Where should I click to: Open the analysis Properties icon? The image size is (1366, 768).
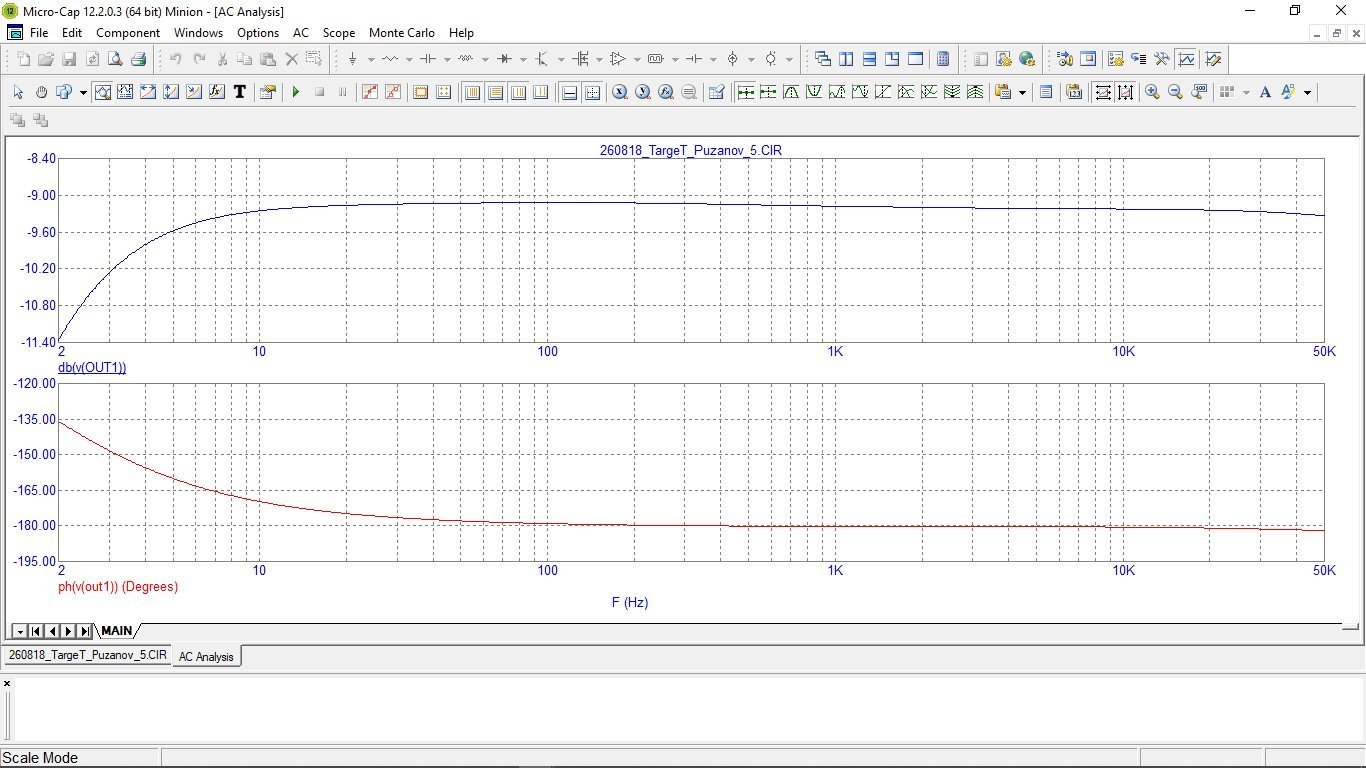(x=267, y=92)
